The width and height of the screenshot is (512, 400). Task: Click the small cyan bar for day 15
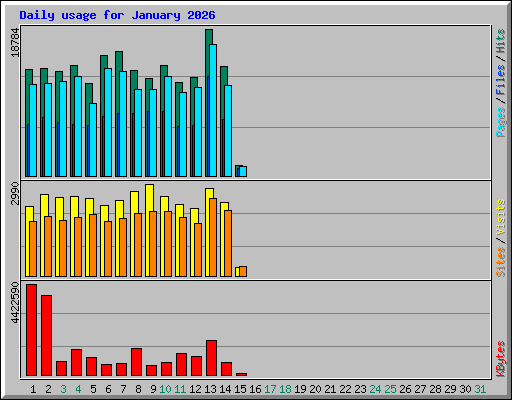click(243, 171)
